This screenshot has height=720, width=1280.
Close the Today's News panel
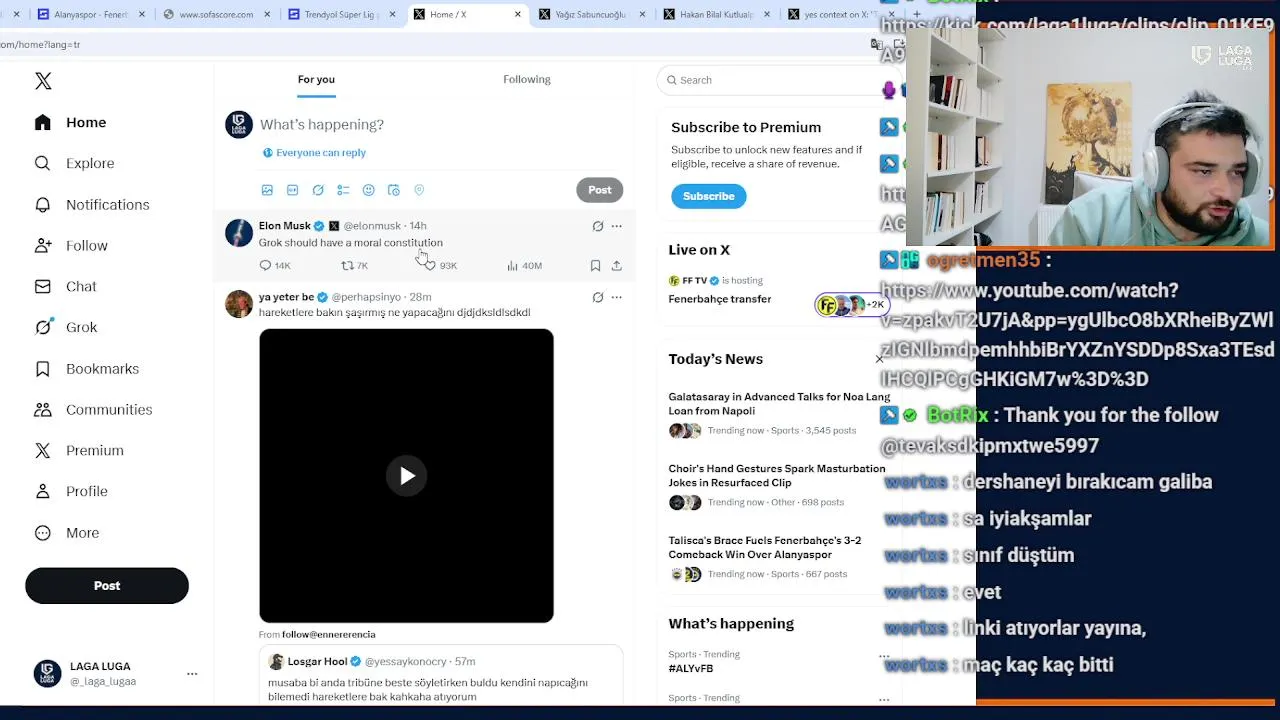(x=880, y=359)
